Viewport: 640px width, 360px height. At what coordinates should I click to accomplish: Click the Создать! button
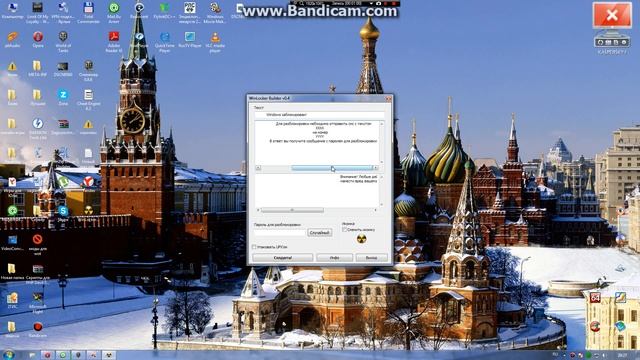[282, 258]
